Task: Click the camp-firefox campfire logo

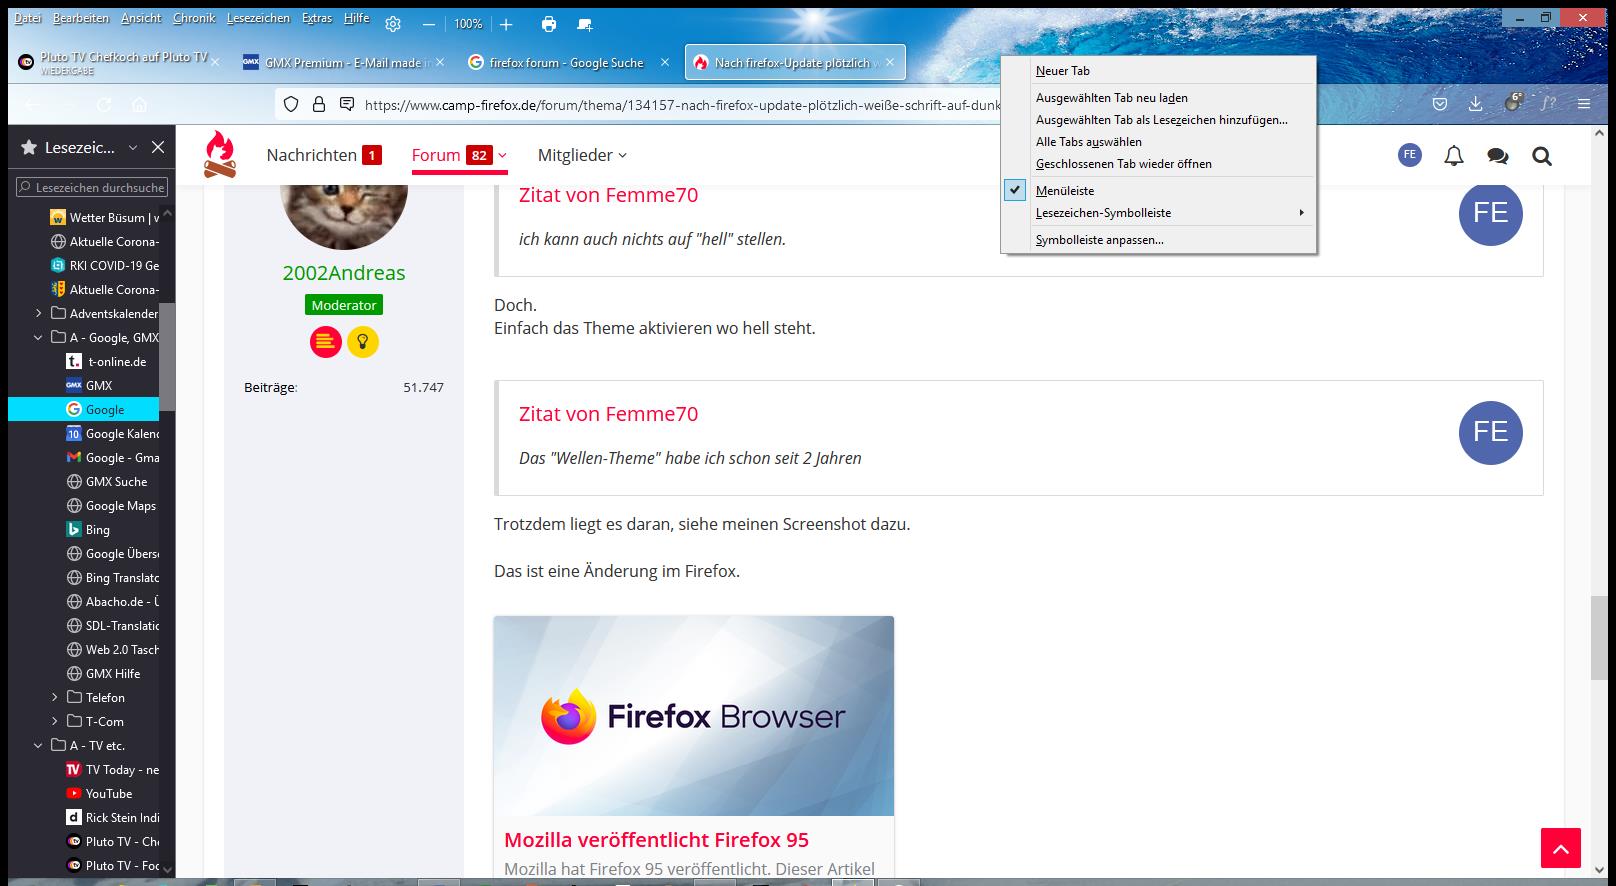Action: (220, 155)
